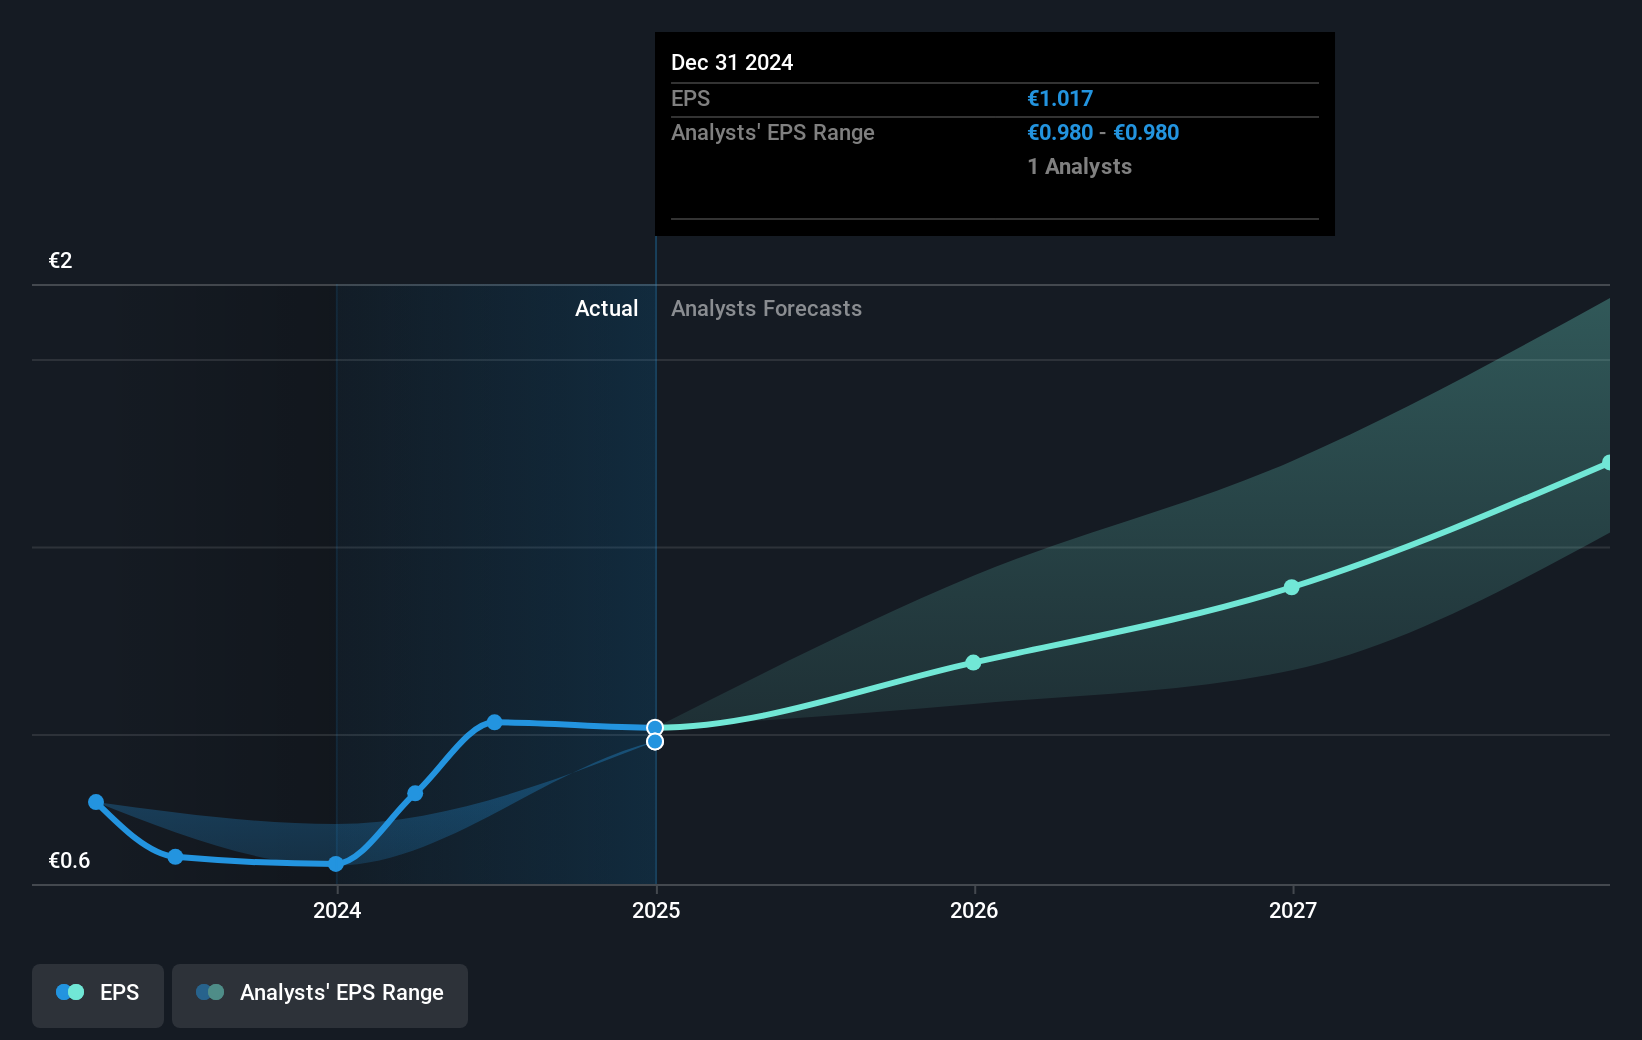Select the first EPS data point in 2023
Viewport: 1642px width, 1040px height.
coord(96,802)
